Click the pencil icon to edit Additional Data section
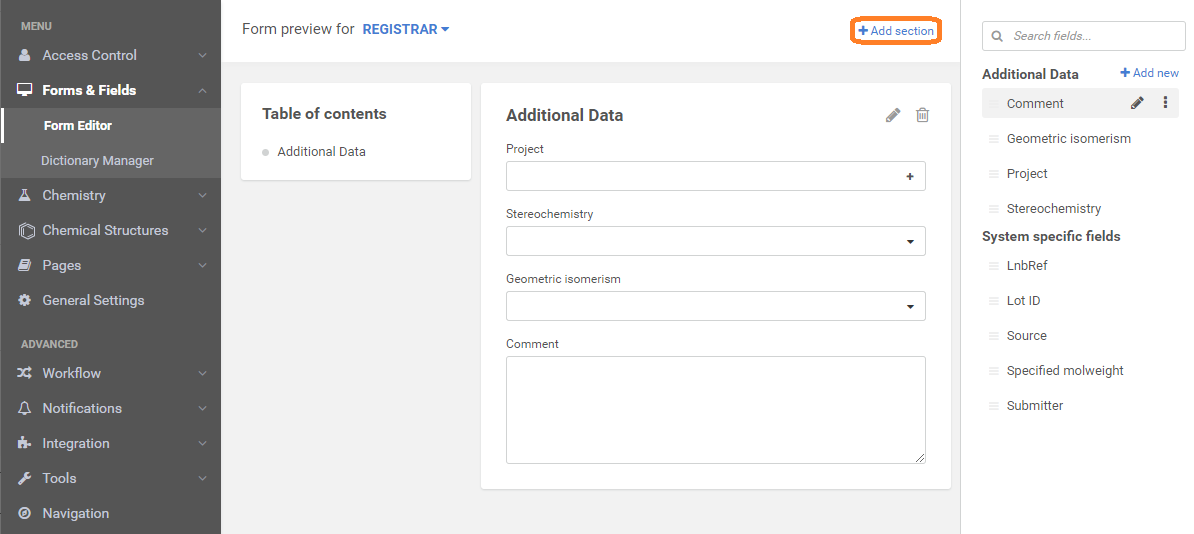This screenshot has width=1194, height=534. (893, 115)
